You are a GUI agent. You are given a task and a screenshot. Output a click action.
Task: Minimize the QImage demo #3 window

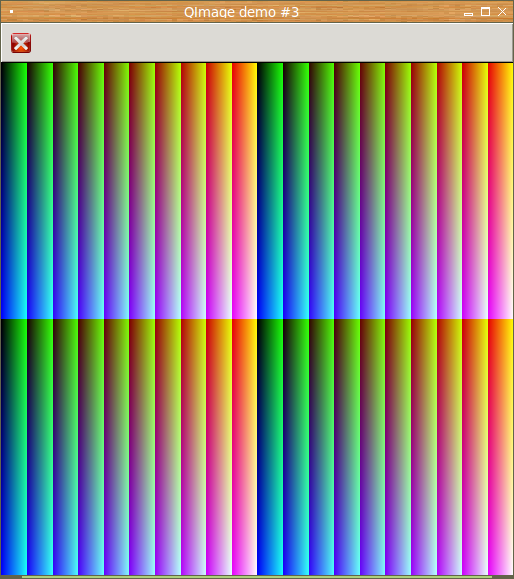[468, 14]
